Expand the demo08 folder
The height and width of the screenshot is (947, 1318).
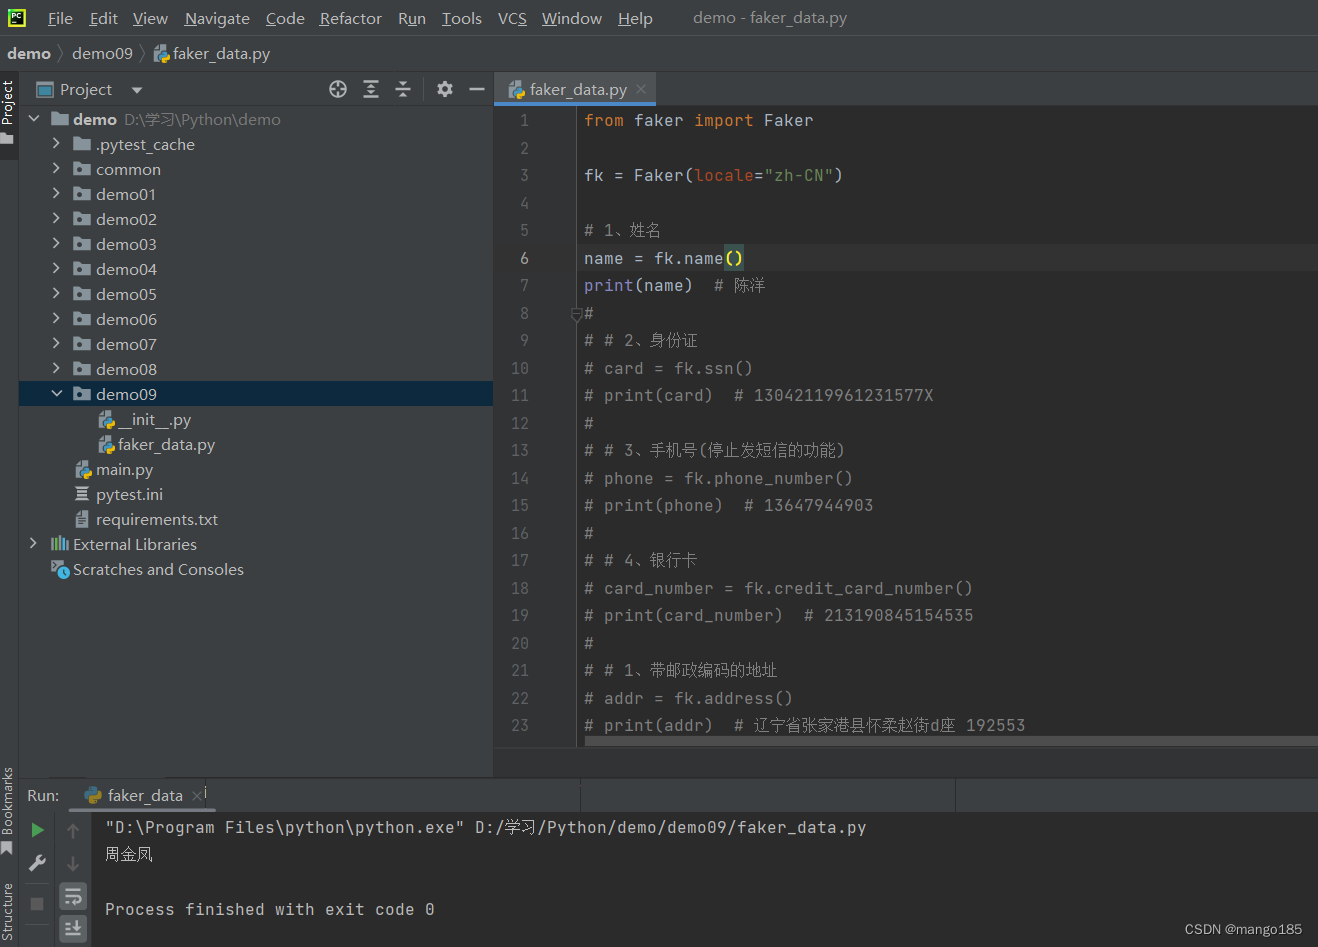tap(56, 369)
